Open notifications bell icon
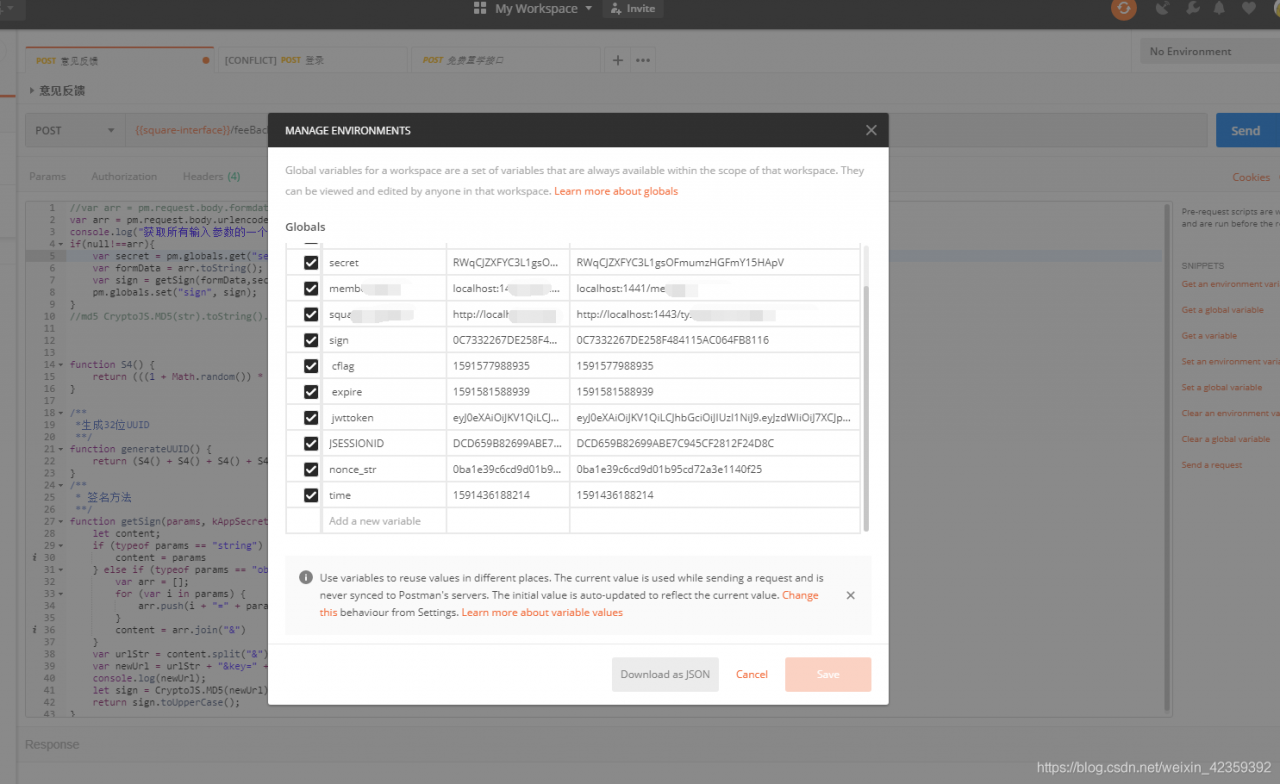Screen dimensions: 1280x784 coord(1219,8)
